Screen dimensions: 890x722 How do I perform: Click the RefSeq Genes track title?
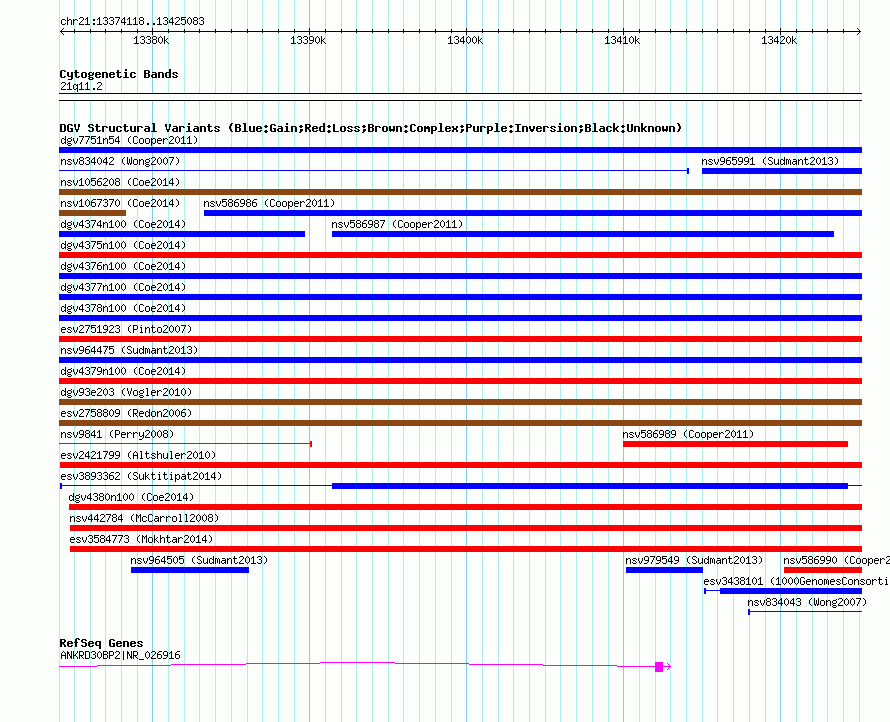coord(101,643)
